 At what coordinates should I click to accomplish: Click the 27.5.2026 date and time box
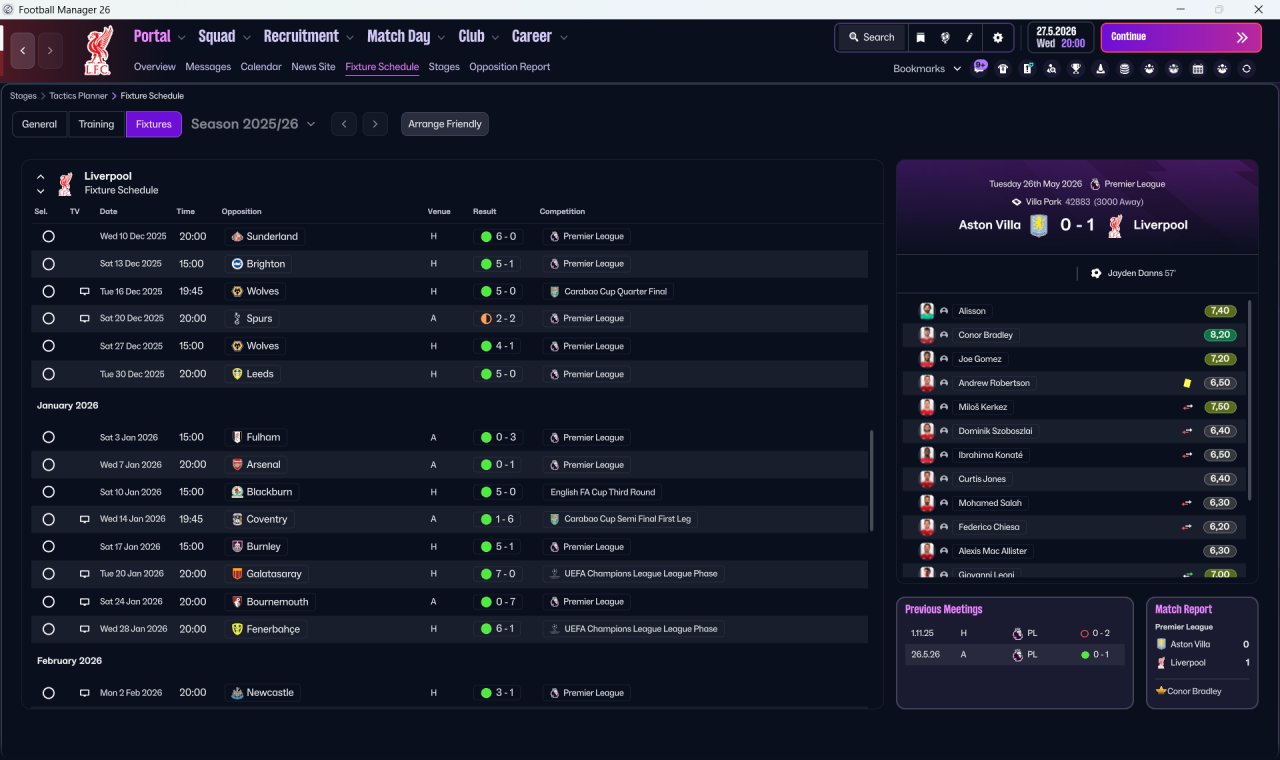click(1061, 37)
